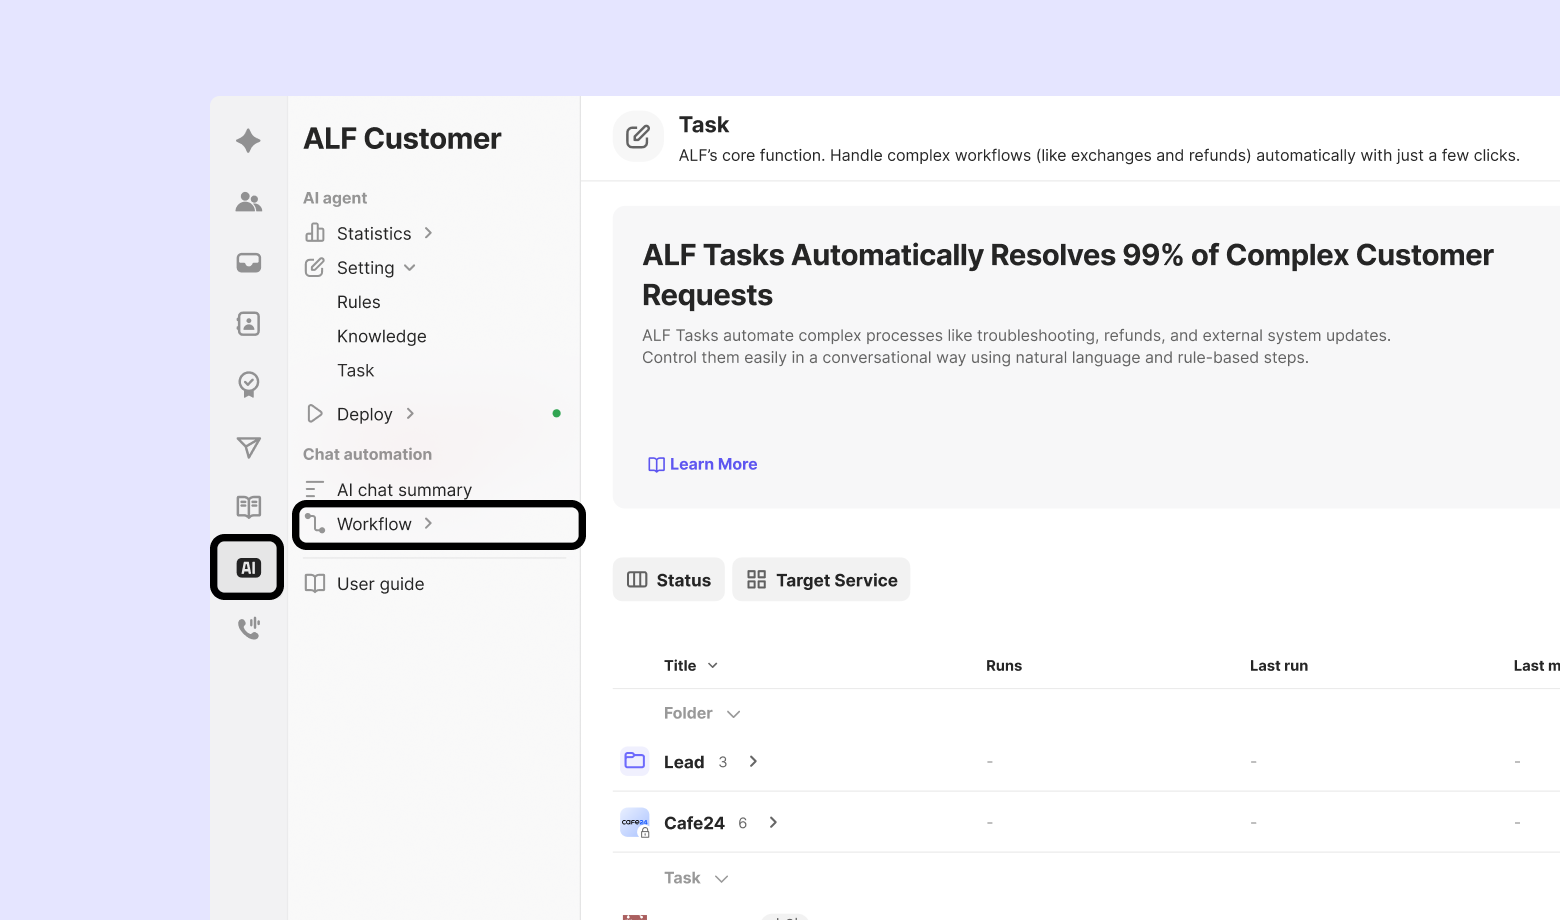Open the inbox icon in sidebar
This screenshot has height=920, width=1560.
248,263
